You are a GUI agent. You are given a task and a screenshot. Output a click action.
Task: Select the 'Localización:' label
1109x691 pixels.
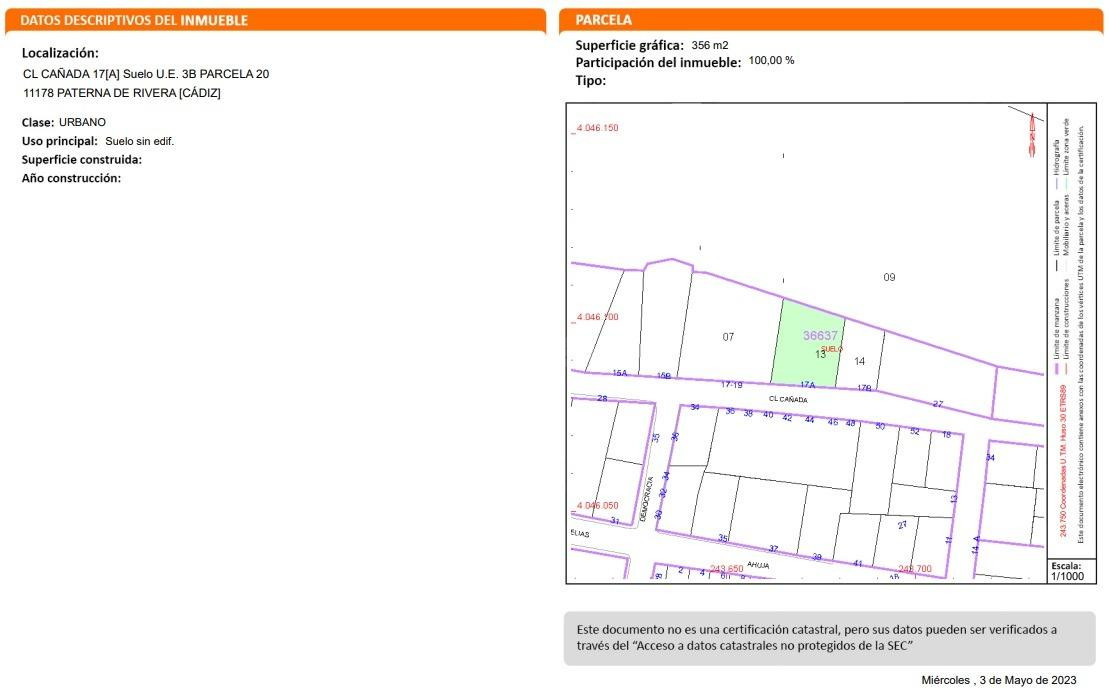(60, 53)
